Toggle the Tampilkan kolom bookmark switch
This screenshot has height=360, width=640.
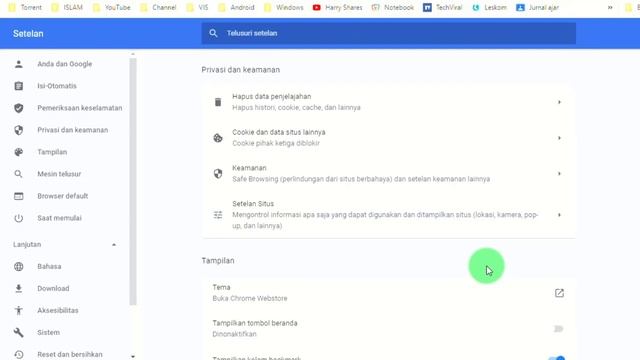[557, 358]
